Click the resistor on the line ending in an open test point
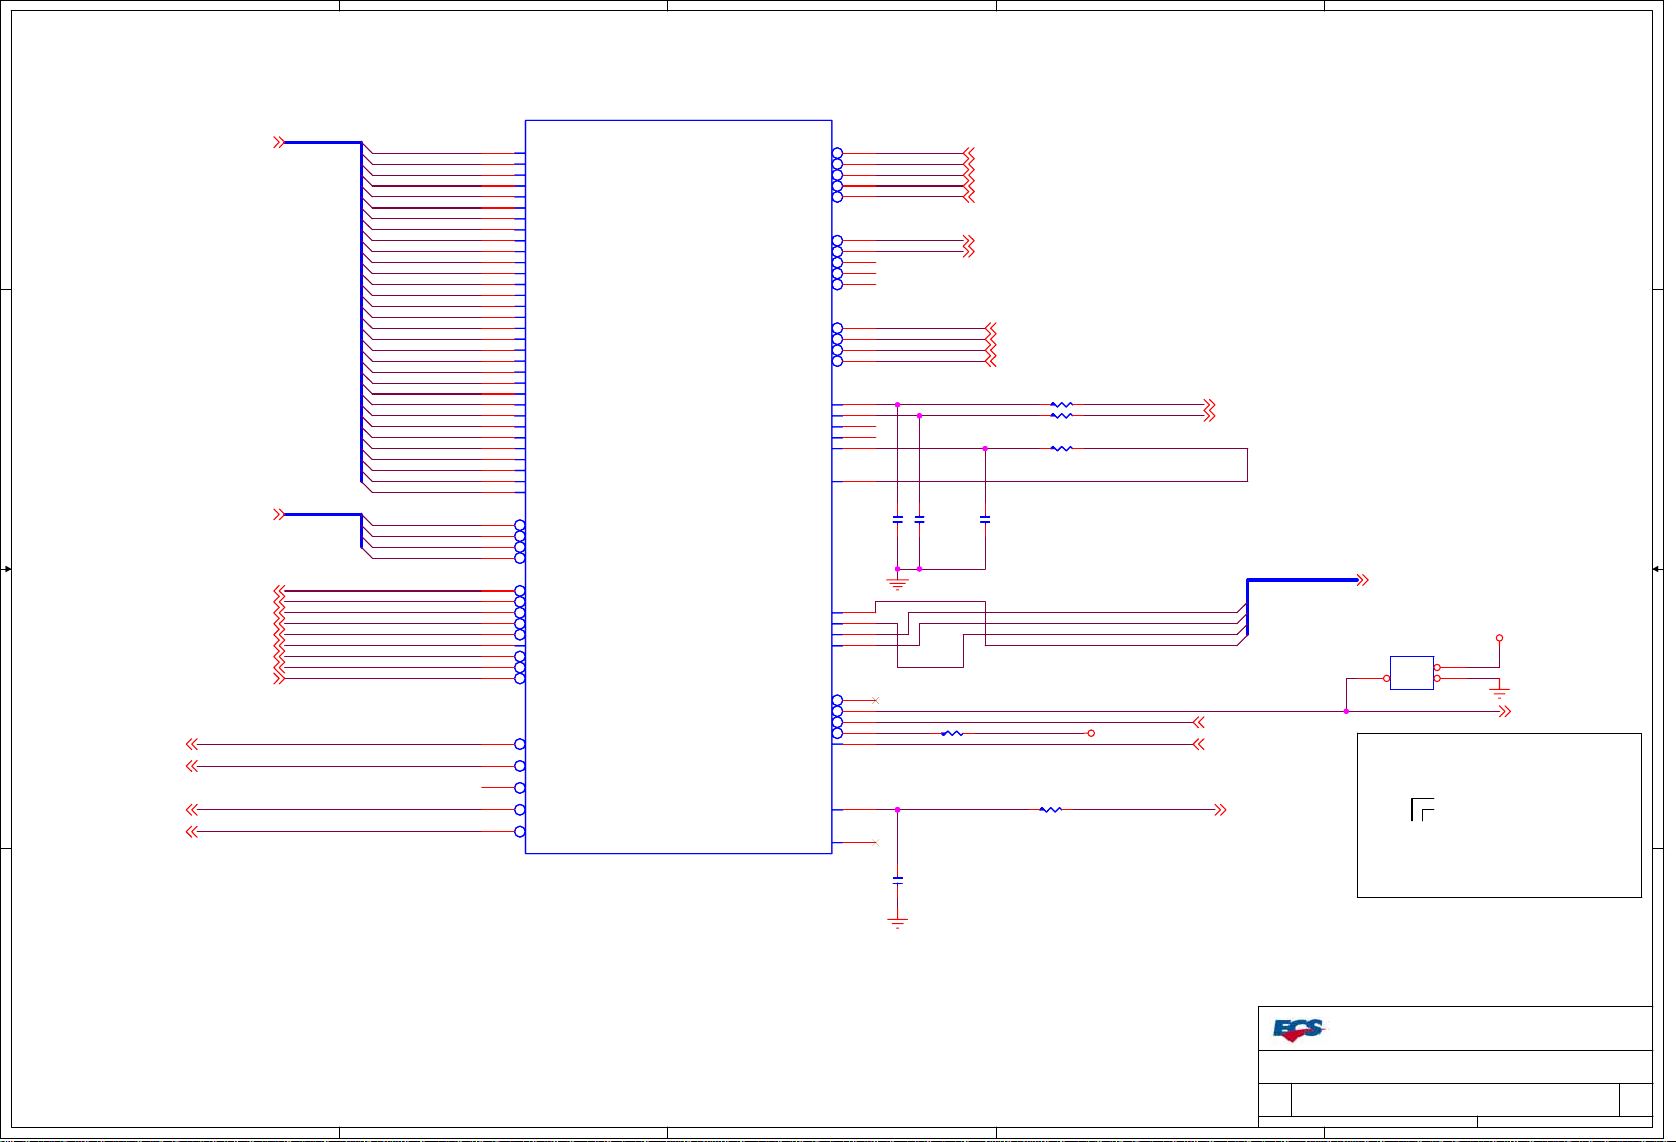Image resolution: width=1676 pixels, height=1142 pixels. [952, 733]
